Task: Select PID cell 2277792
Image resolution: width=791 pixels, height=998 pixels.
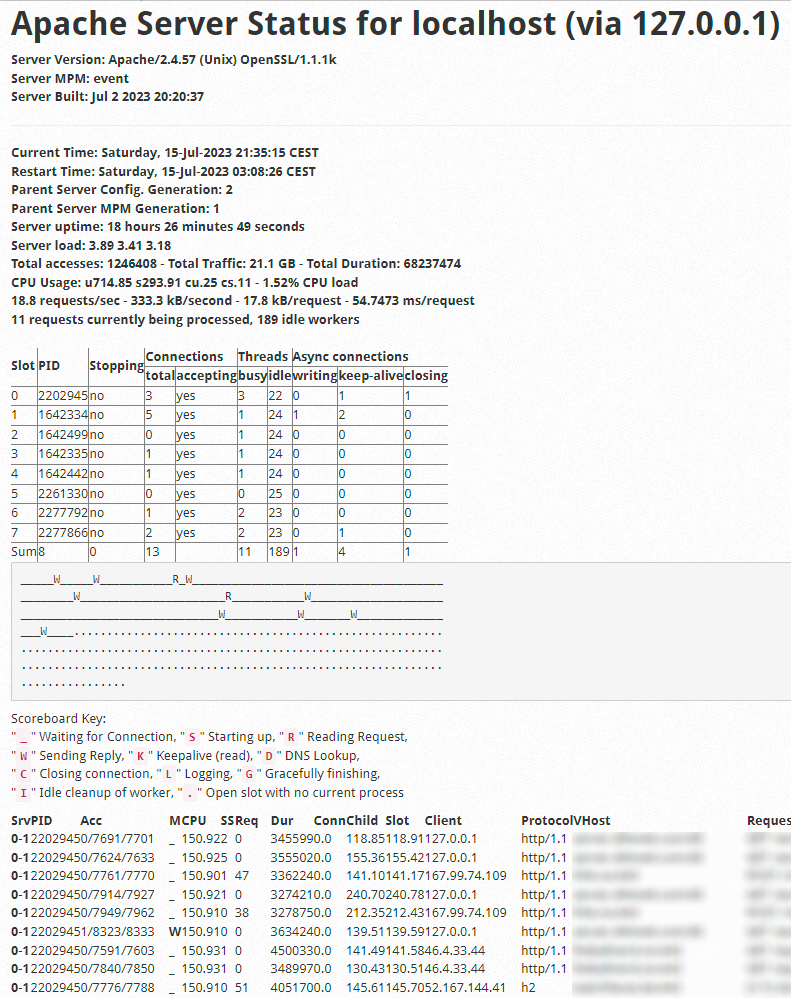Action: click(x=62, y=512)
